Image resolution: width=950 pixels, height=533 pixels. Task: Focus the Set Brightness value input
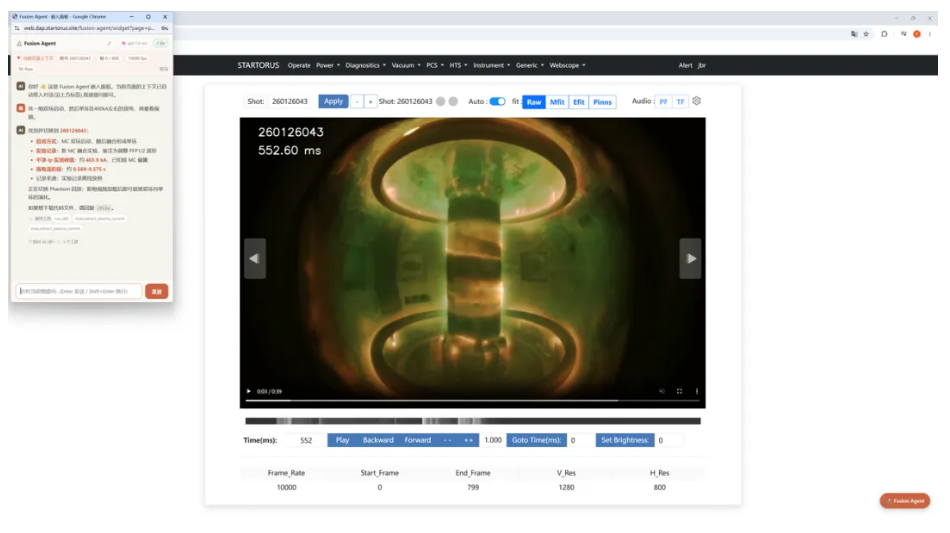pyautogui.click(x=669, y=440)
